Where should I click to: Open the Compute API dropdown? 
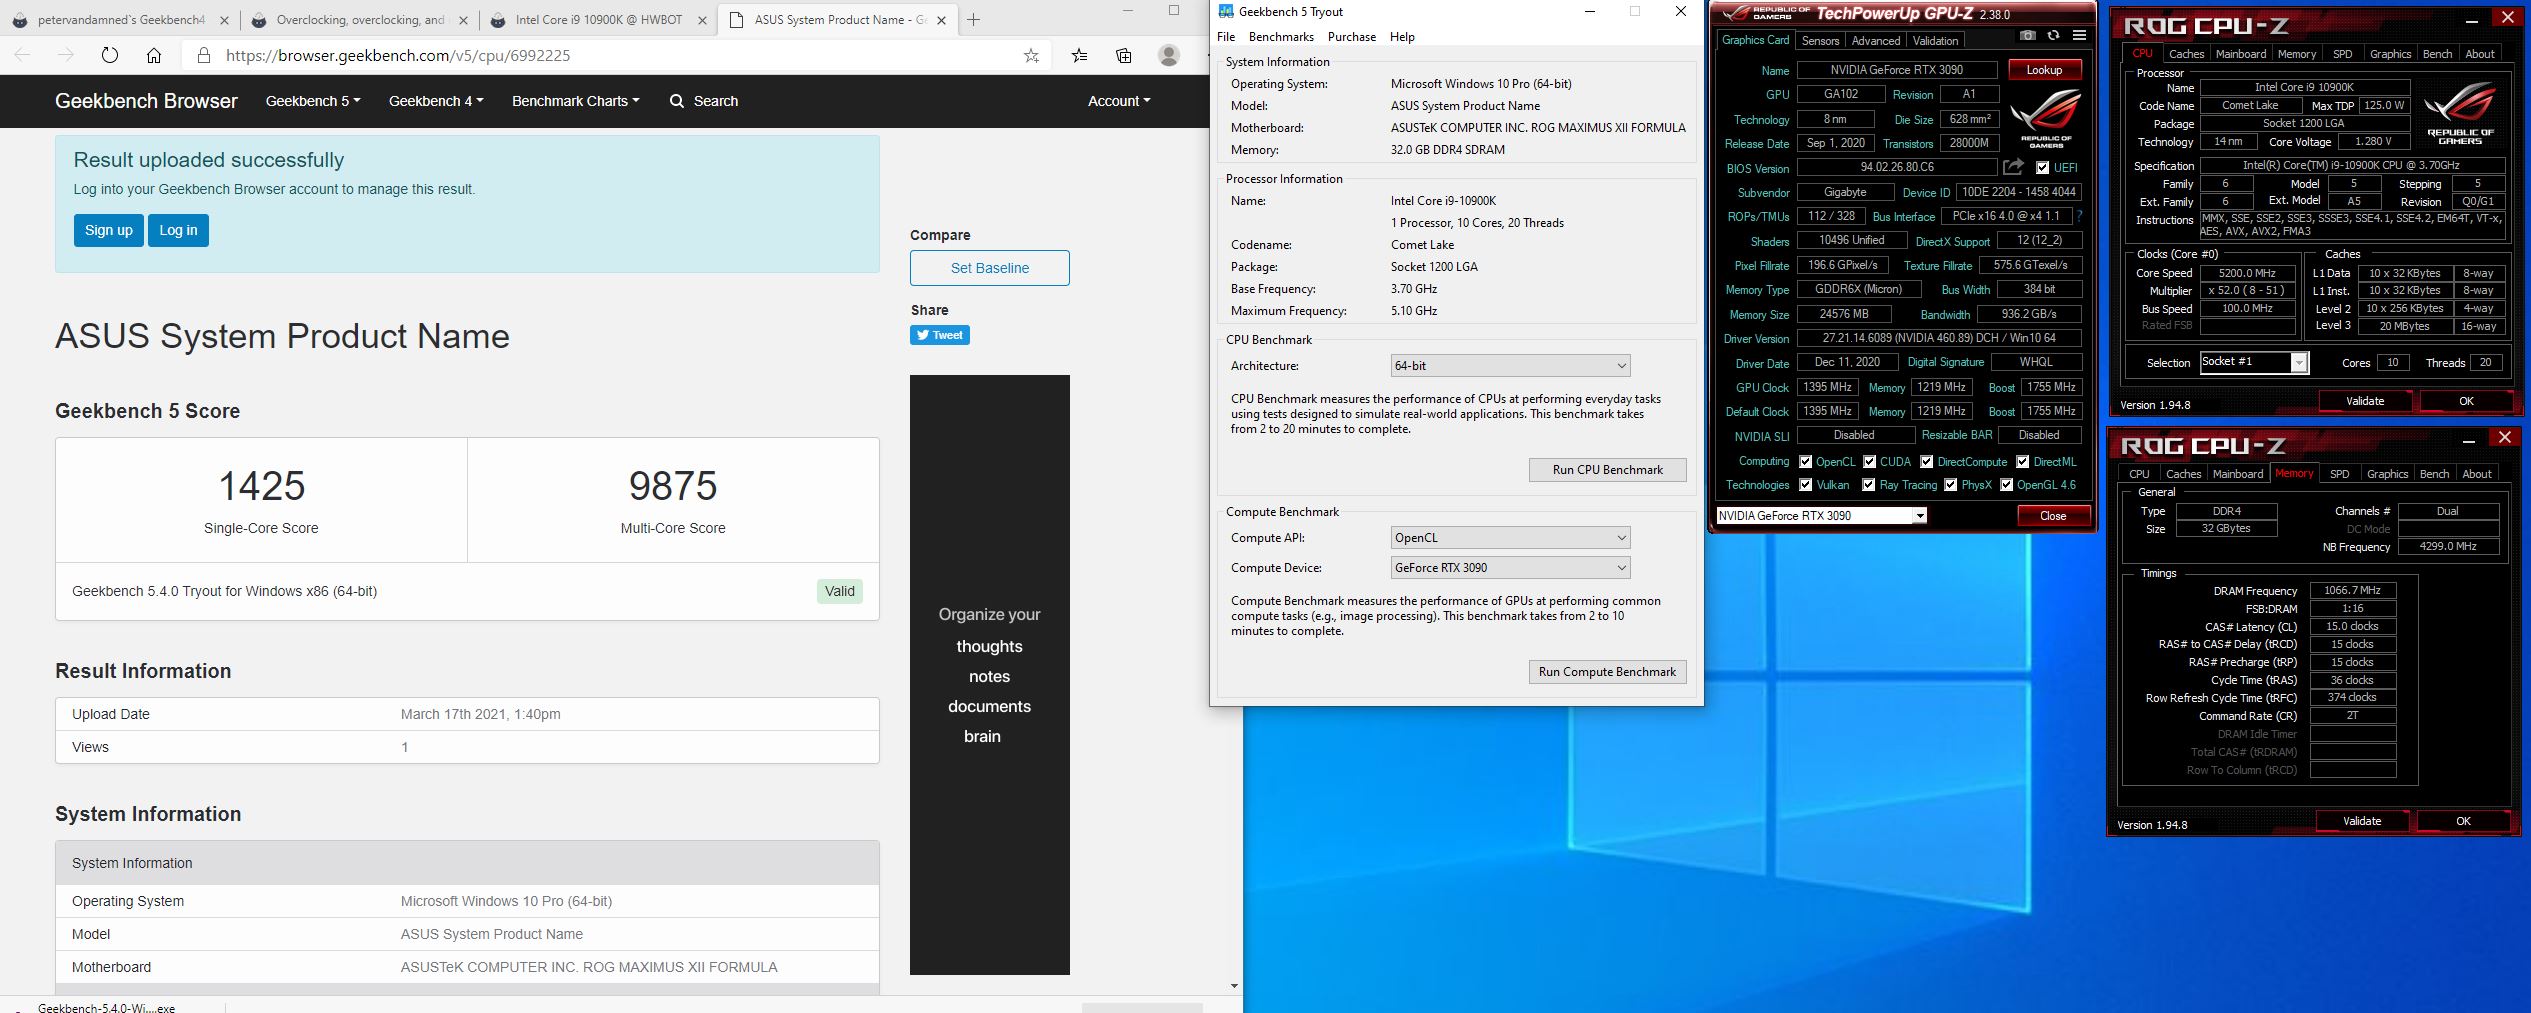(x=1510, y=538)
